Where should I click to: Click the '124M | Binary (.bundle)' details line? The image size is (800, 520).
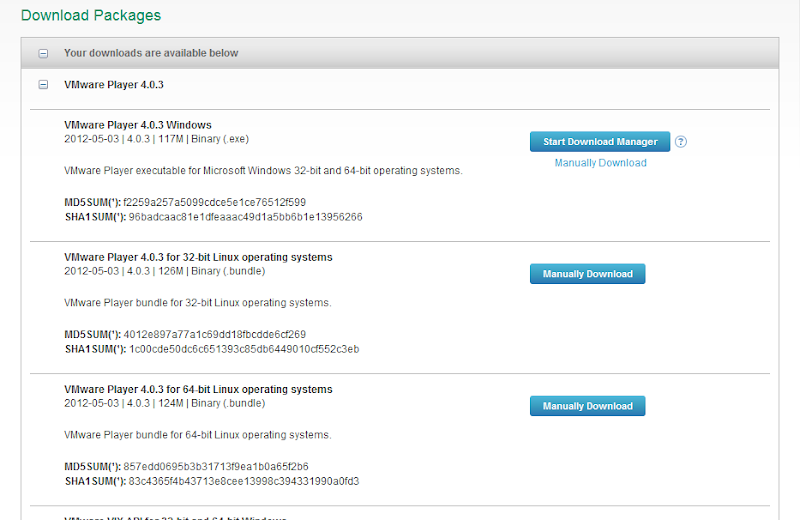[165, 403]
